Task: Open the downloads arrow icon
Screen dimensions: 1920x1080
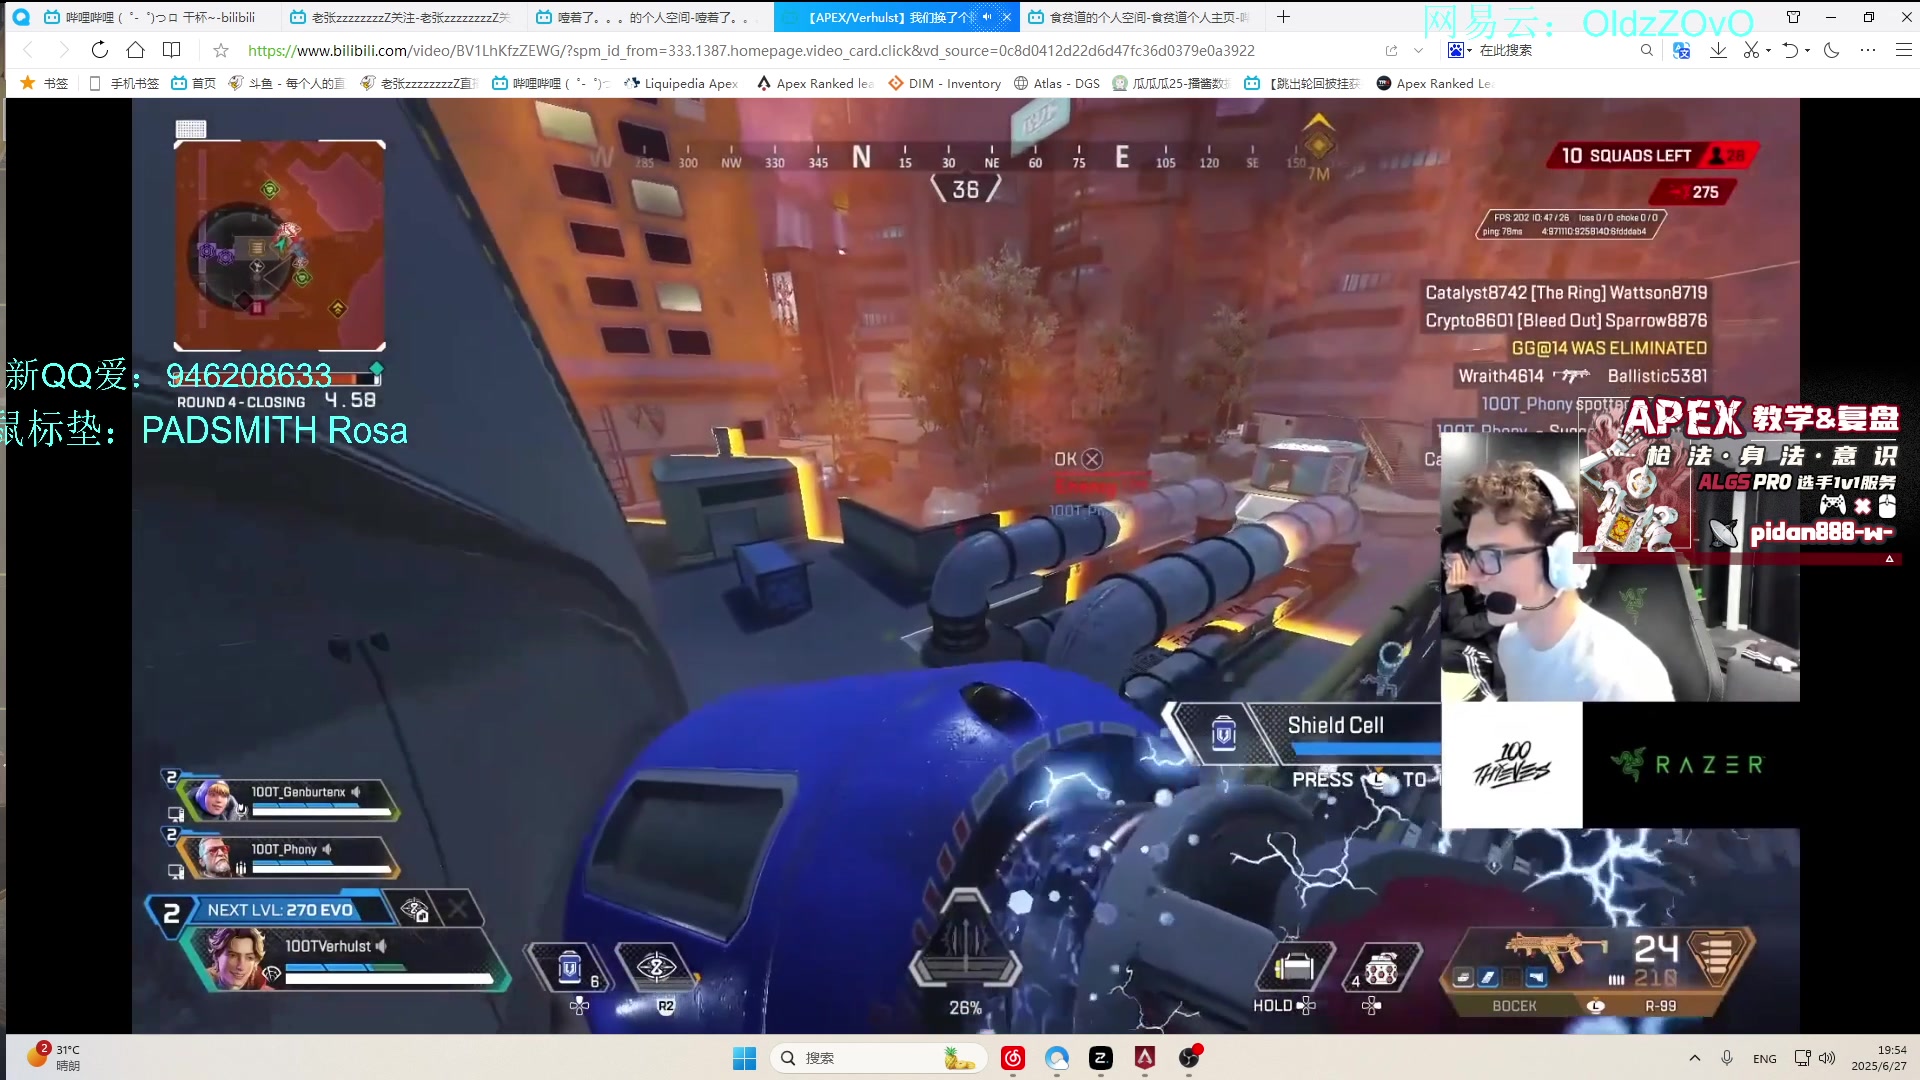Action: (1718, 50)
